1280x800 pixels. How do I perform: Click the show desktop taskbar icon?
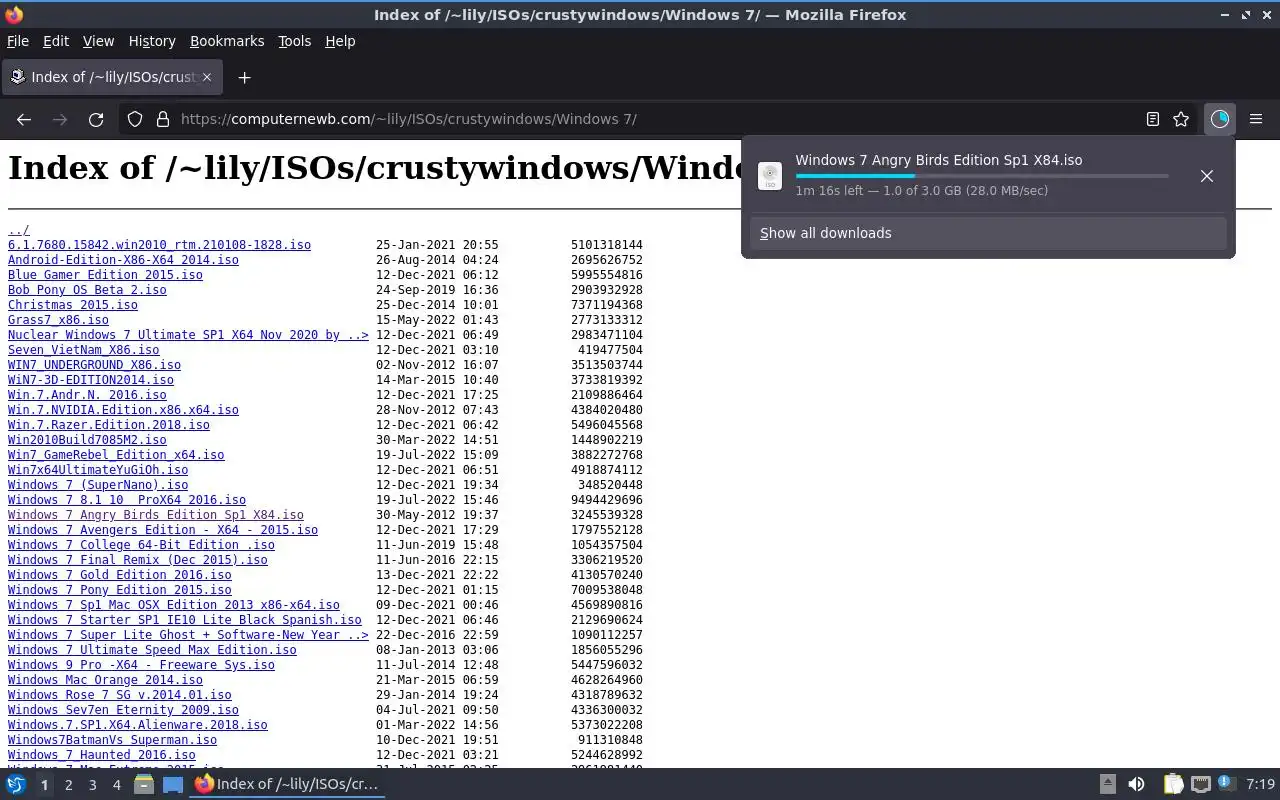(x=173, y=785)
